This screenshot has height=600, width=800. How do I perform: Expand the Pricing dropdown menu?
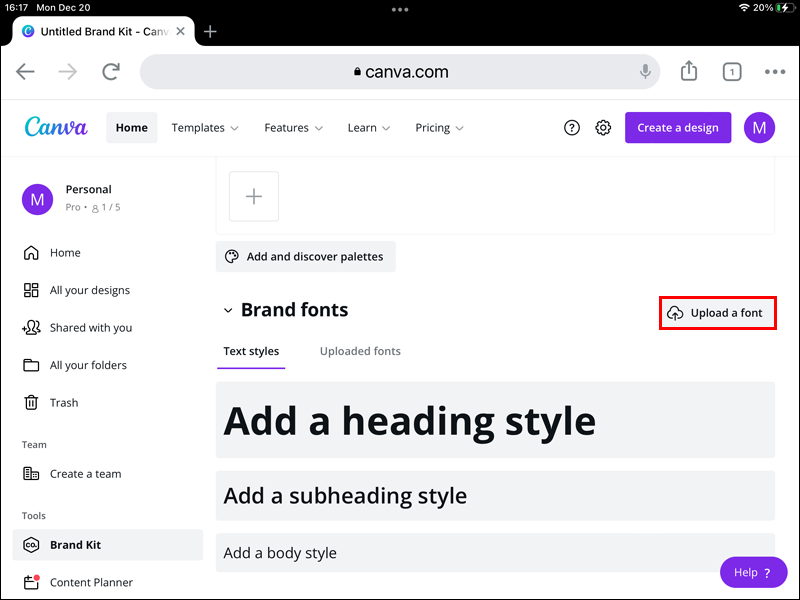pos(439,128)
